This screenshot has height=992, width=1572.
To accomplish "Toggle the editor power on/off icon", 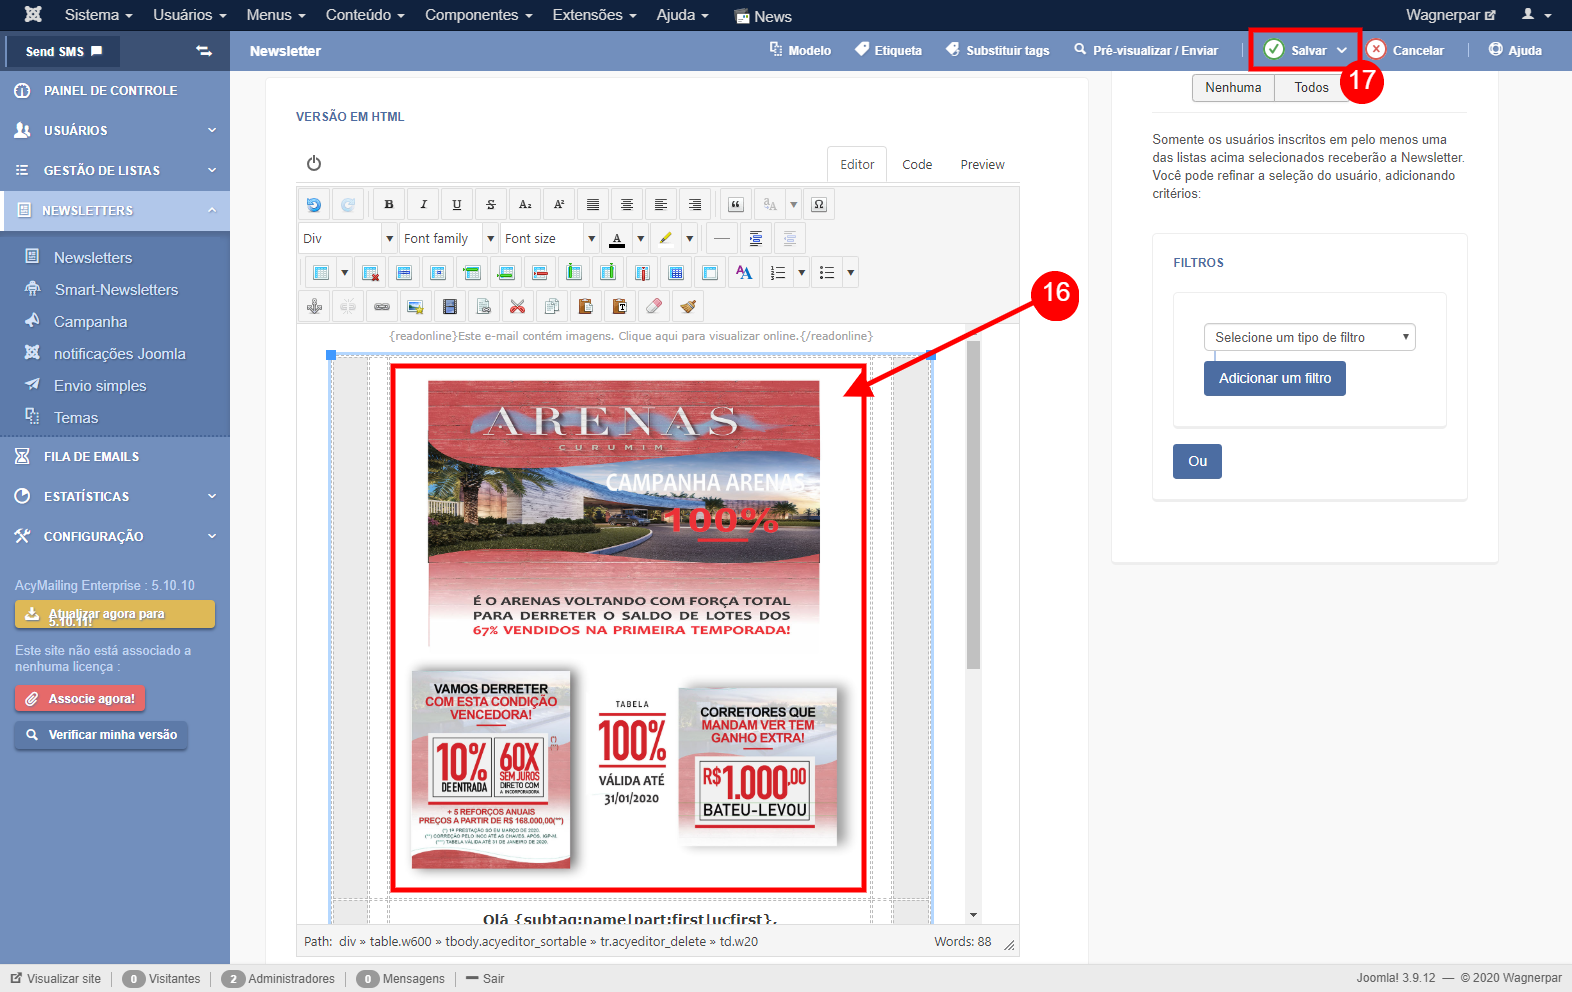I will click(x=314, y=163).
